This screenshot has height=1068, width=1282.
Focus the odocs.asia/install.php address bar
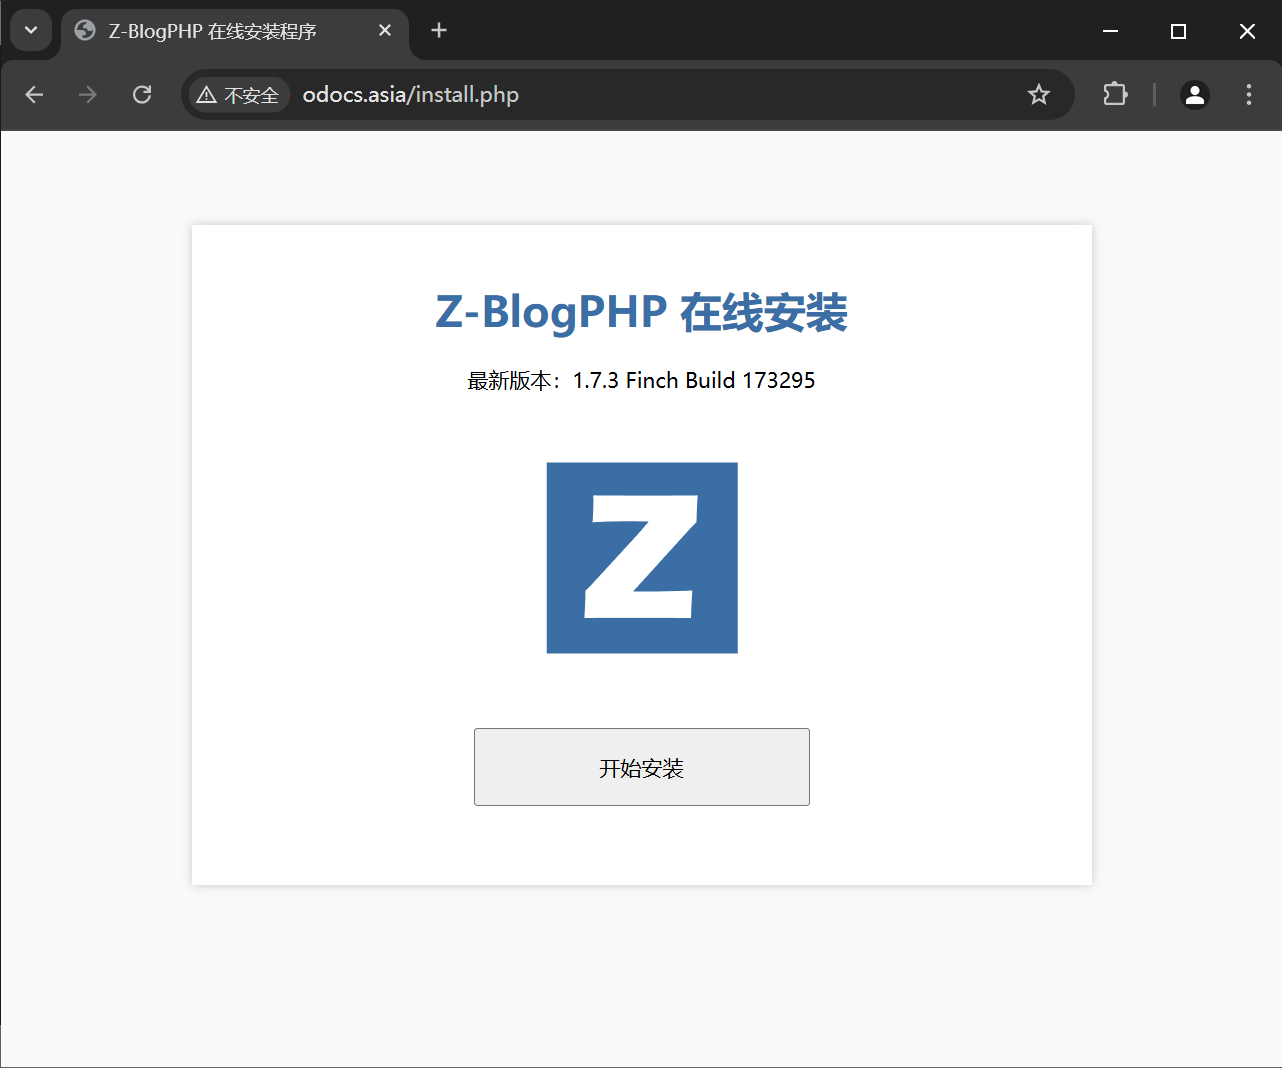click(x=600, y=95)
